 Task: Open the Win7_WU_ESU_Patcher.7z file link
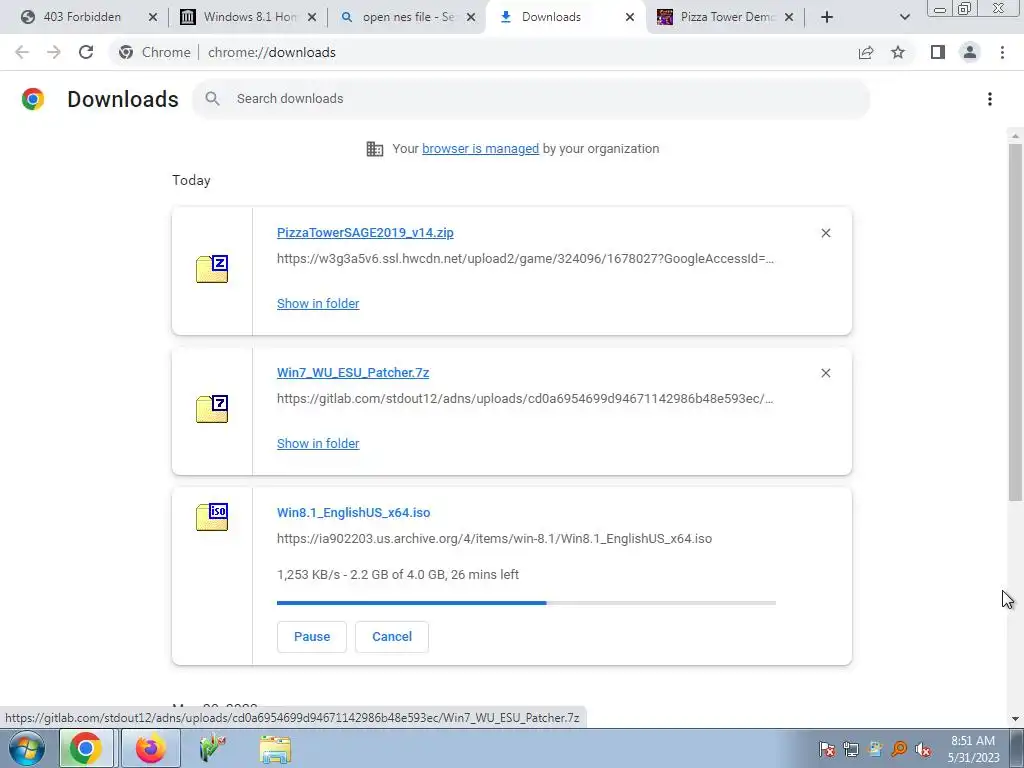tap(353, 372)
